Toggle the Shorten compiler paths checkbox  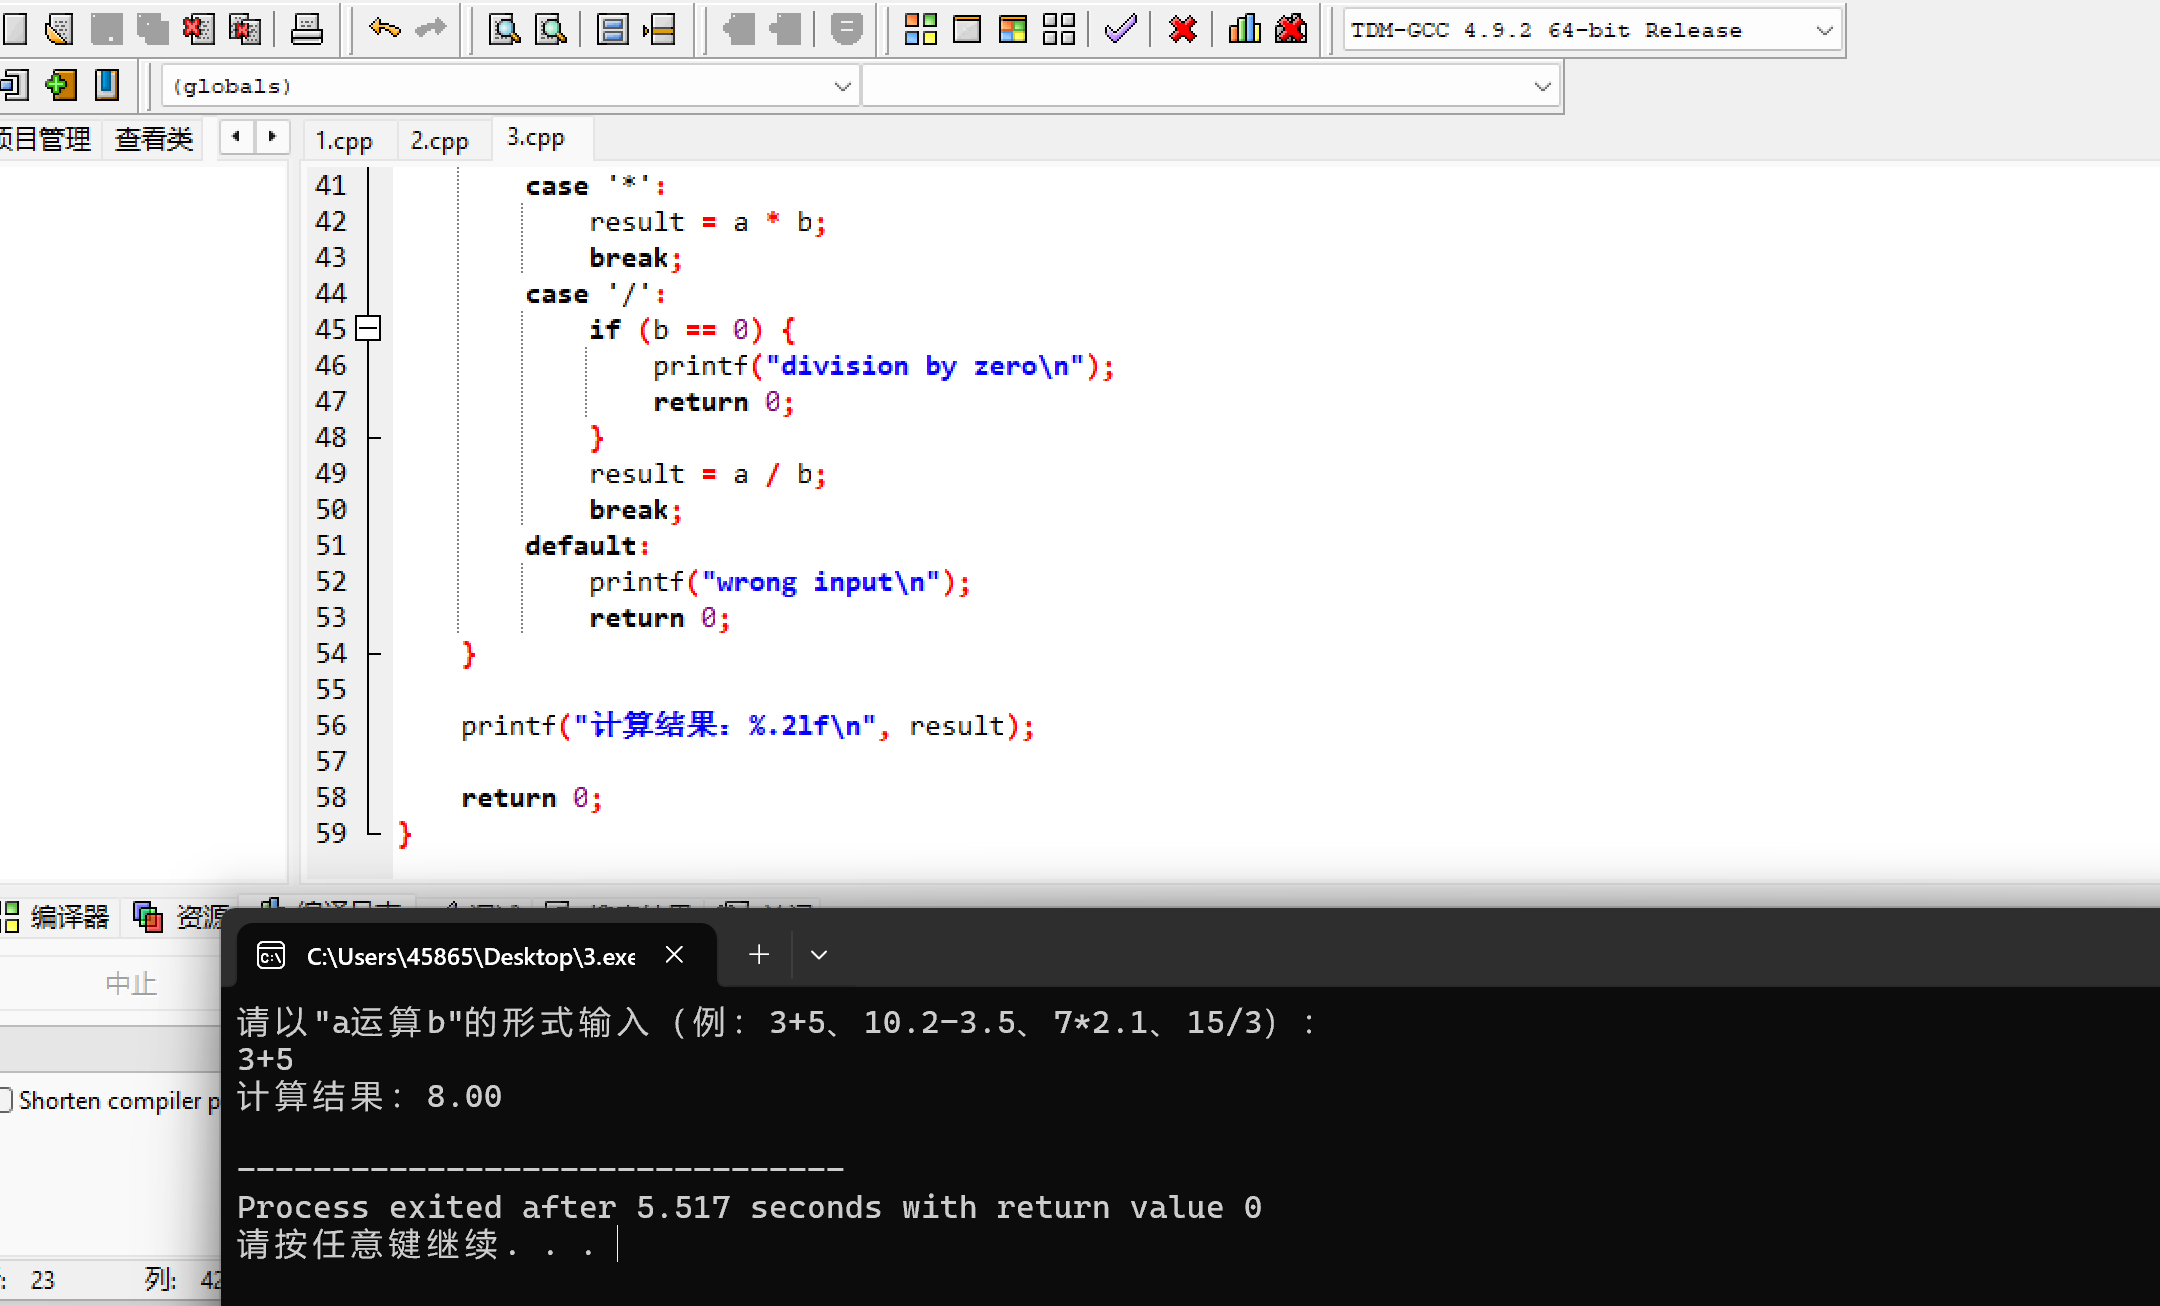coord(6,1100)
